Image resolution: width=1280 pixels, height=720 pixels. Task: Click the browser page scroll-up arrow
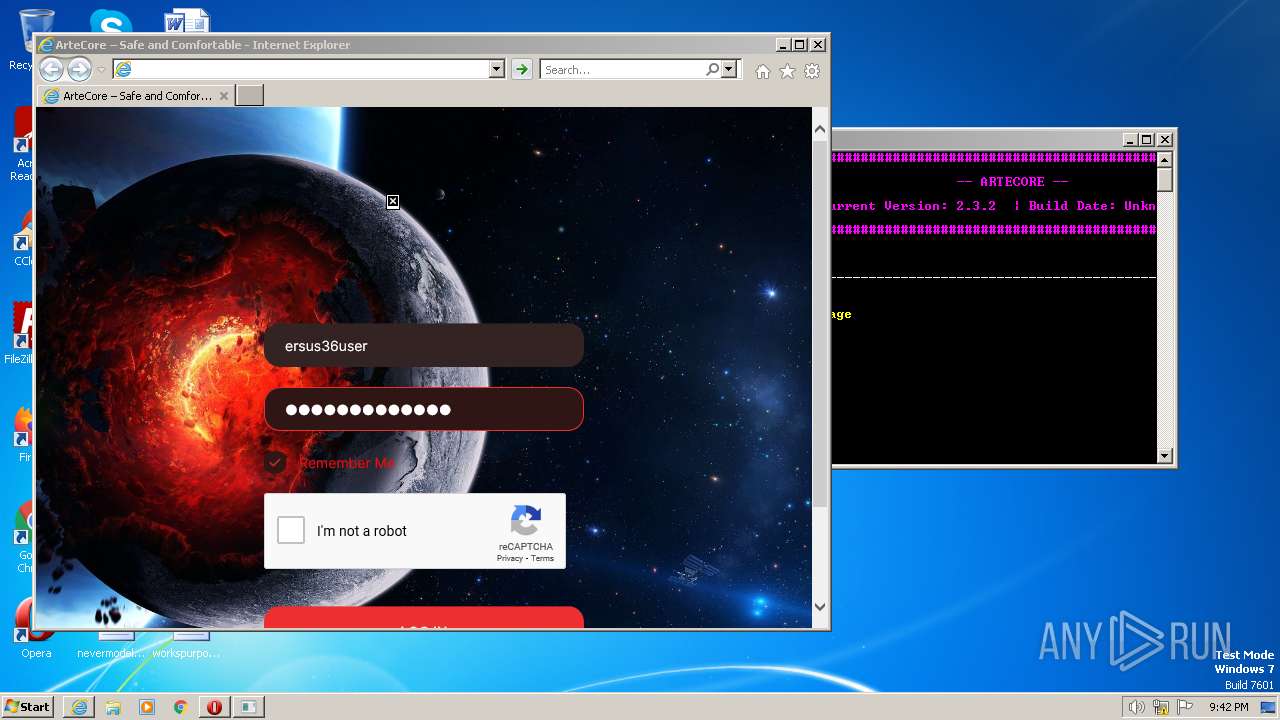click(x=820, y=129)
